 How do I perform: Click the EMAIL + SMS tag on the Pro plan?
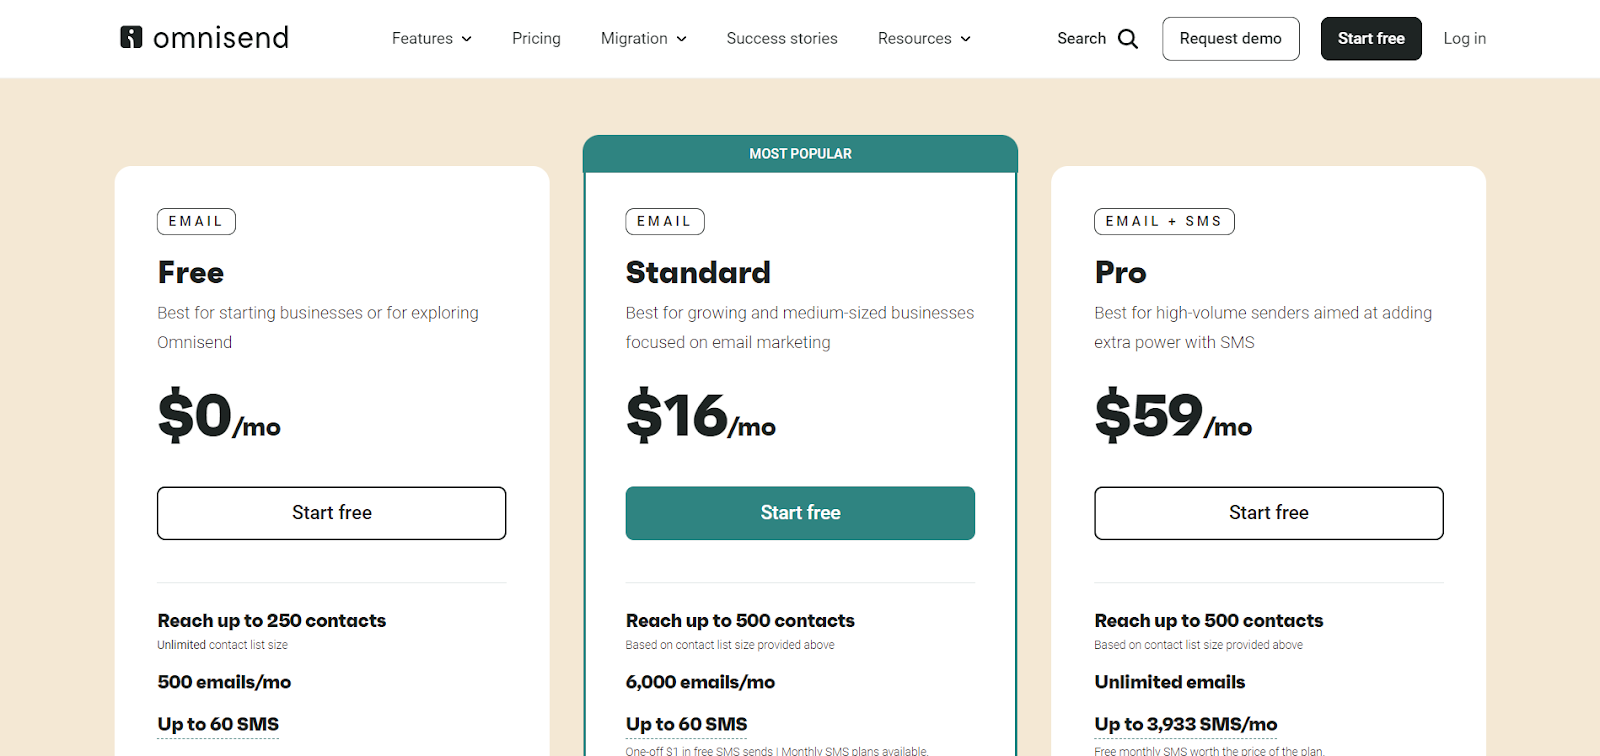coord(1163,221)
